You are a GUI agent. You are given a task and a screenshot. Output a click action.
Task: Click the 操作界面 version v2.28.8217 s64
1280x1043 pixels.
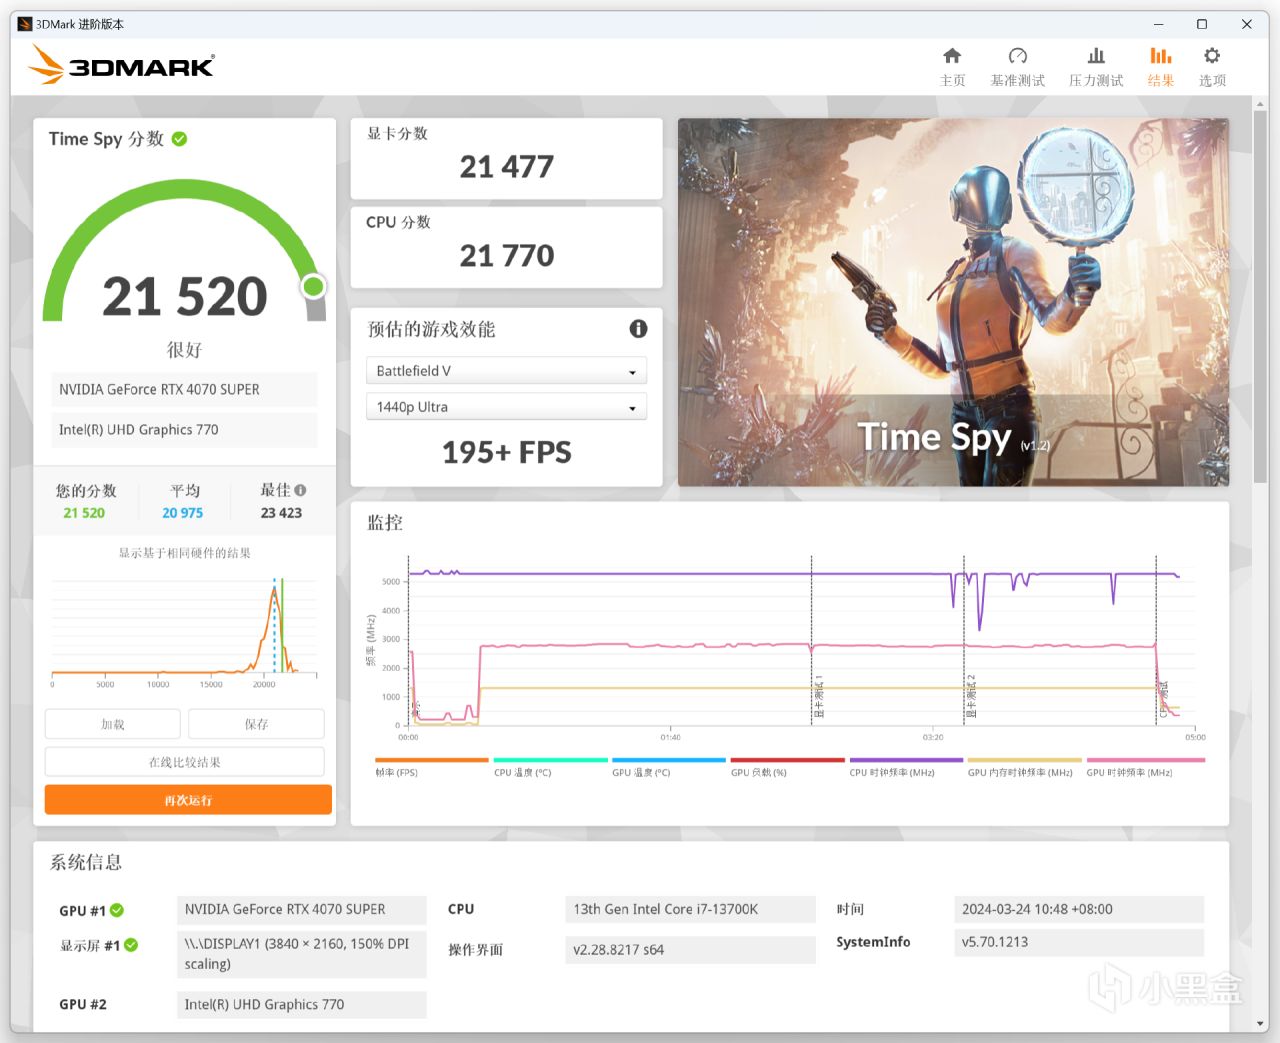[690, 950]
